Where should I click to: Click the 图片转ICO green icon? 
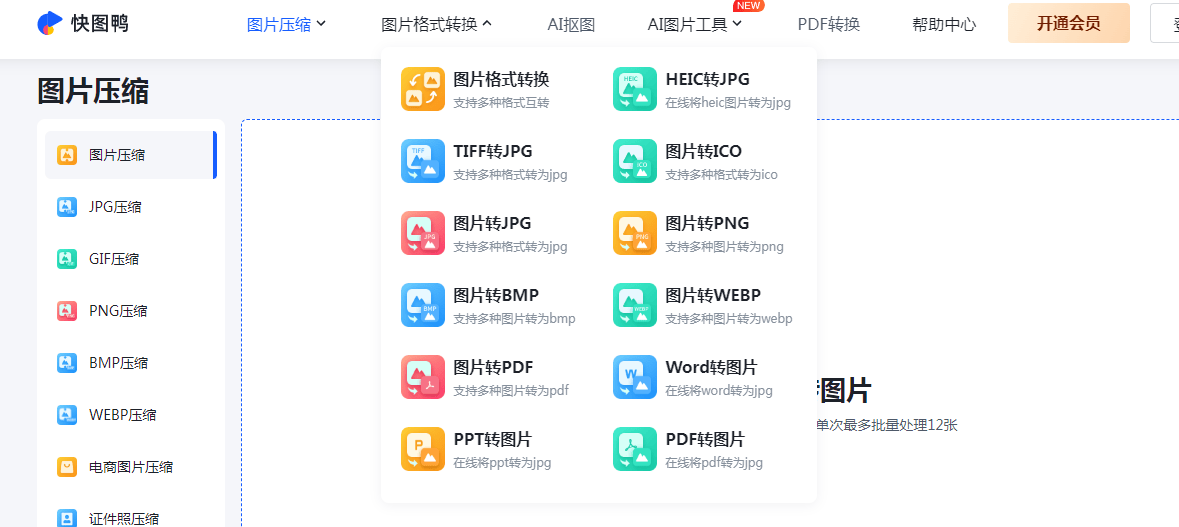635,161
